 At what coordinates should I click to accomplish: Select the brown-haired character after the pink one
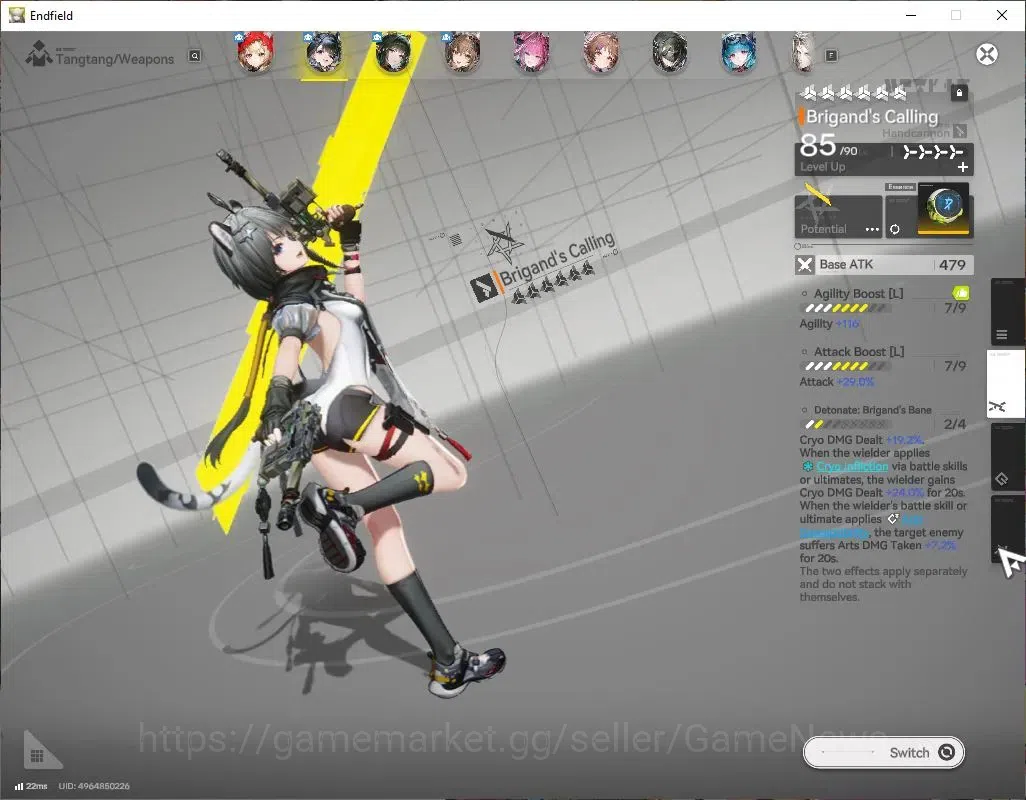pyautogui.click(x=601, y=52)
